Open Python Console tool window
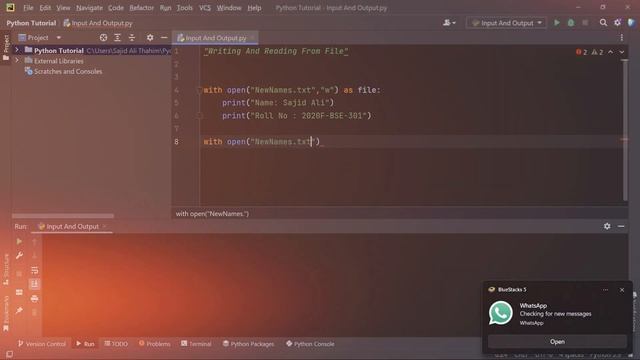The height and width of the screenshot is (360, 640). click(x=310, y=344)
